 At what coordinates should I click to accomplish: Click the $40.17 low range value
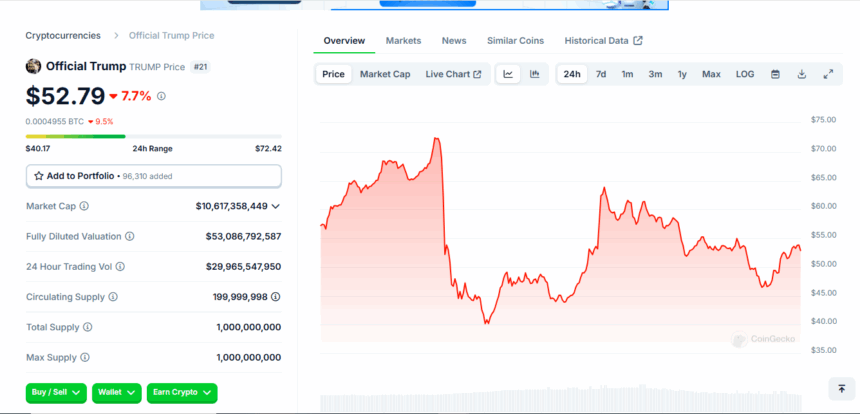pos(38,149)
